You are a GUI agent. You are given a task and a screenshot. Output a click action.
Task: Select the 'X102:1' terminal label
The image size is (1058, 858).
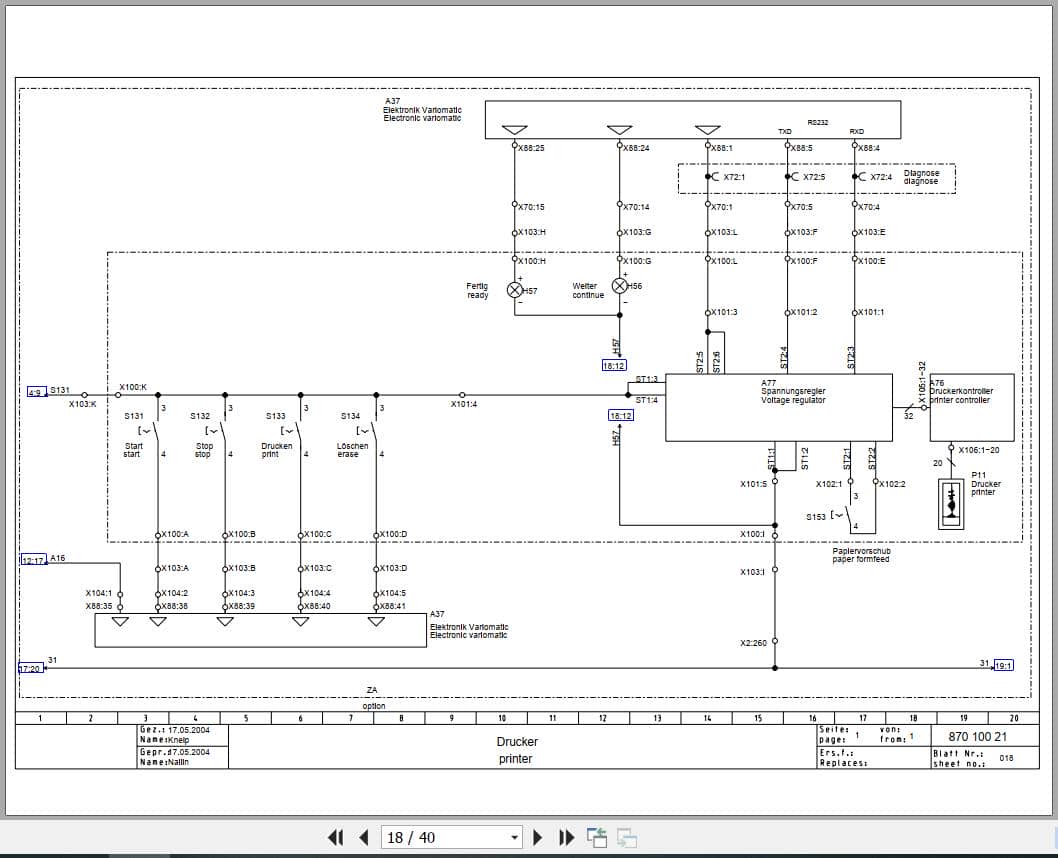[x=829, y=484]
